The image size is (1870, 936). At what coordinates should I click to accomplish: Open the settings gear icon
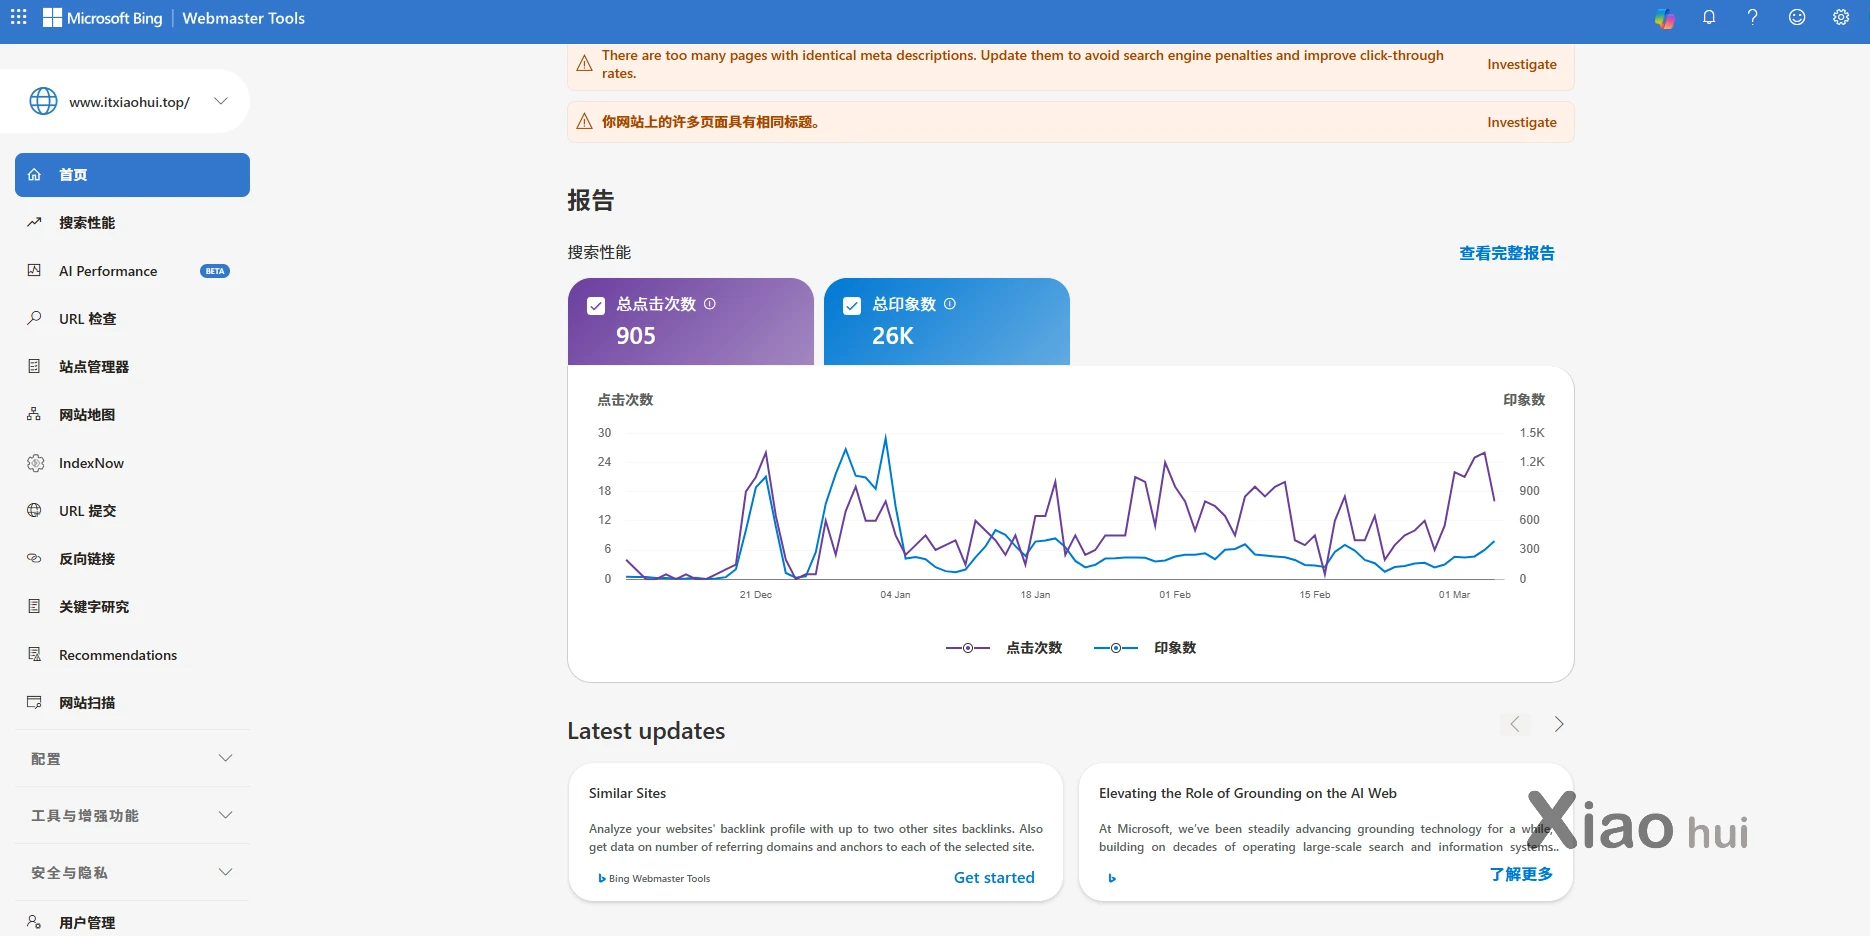[1841, 17]
